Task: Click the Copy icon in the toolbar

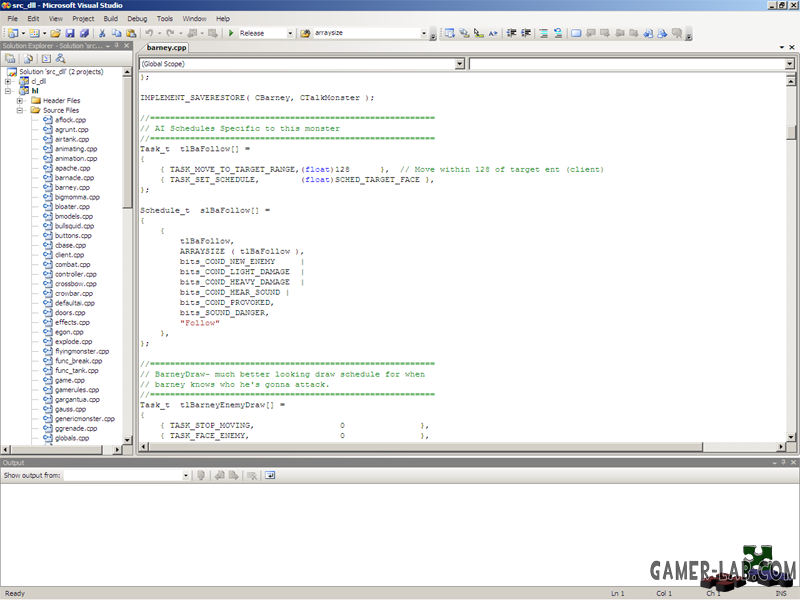Action: (x=116, y=33)
